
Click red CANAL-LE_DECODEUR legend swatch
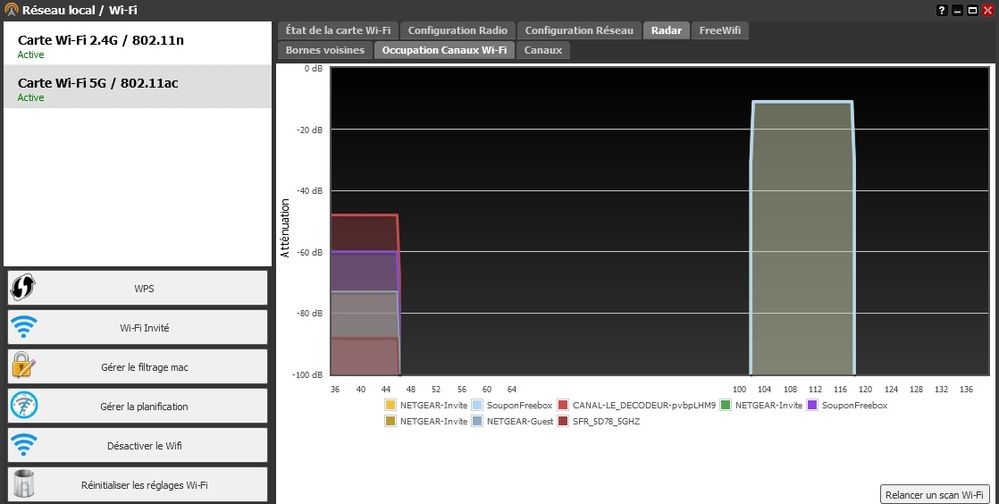coord(563,405)
